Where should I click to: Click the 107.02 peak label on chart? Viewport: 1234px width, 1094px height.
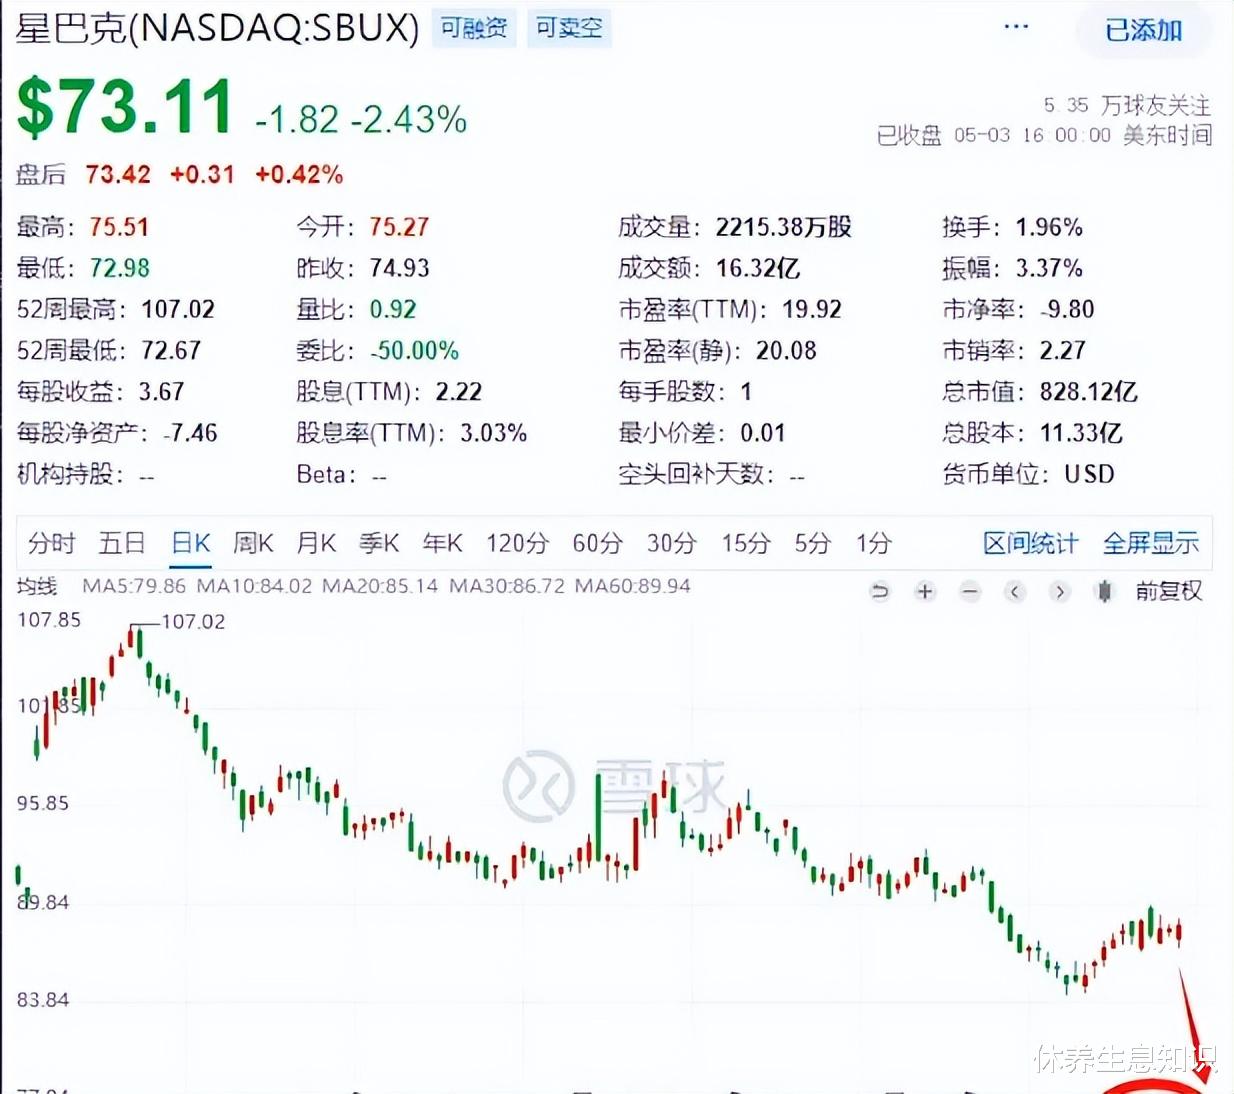(194, 621)
